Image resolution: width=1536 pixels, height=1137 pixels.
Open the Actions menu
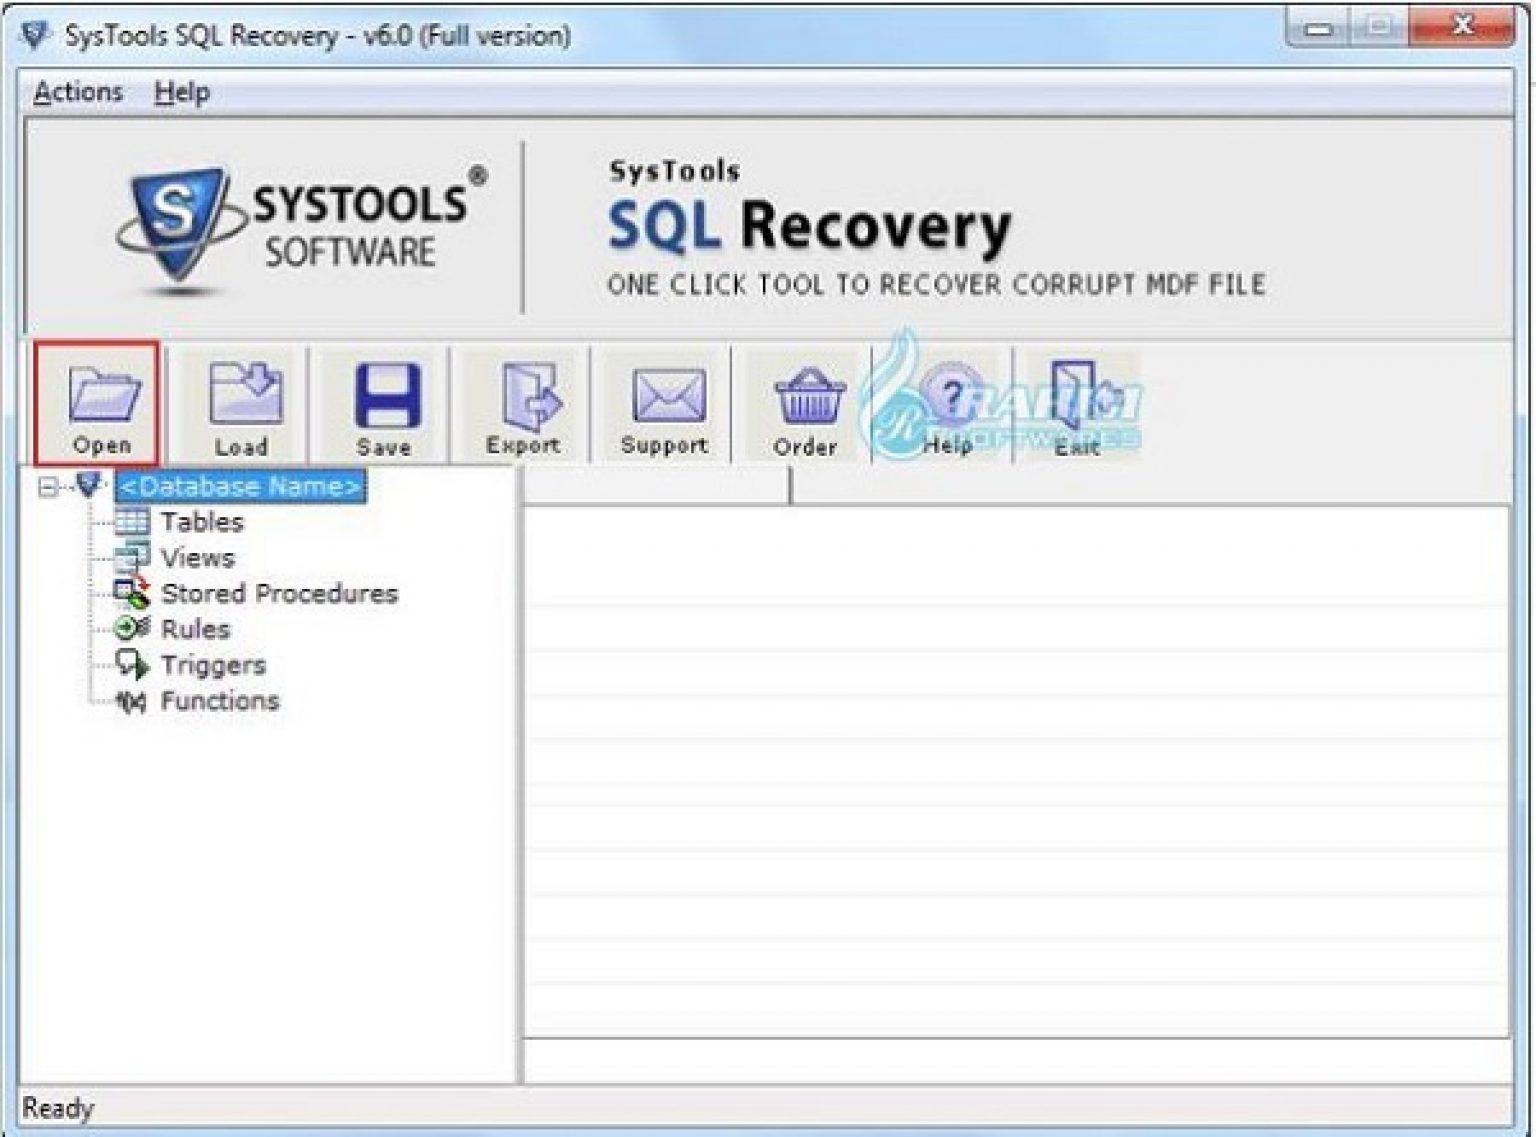click(78, 92)
